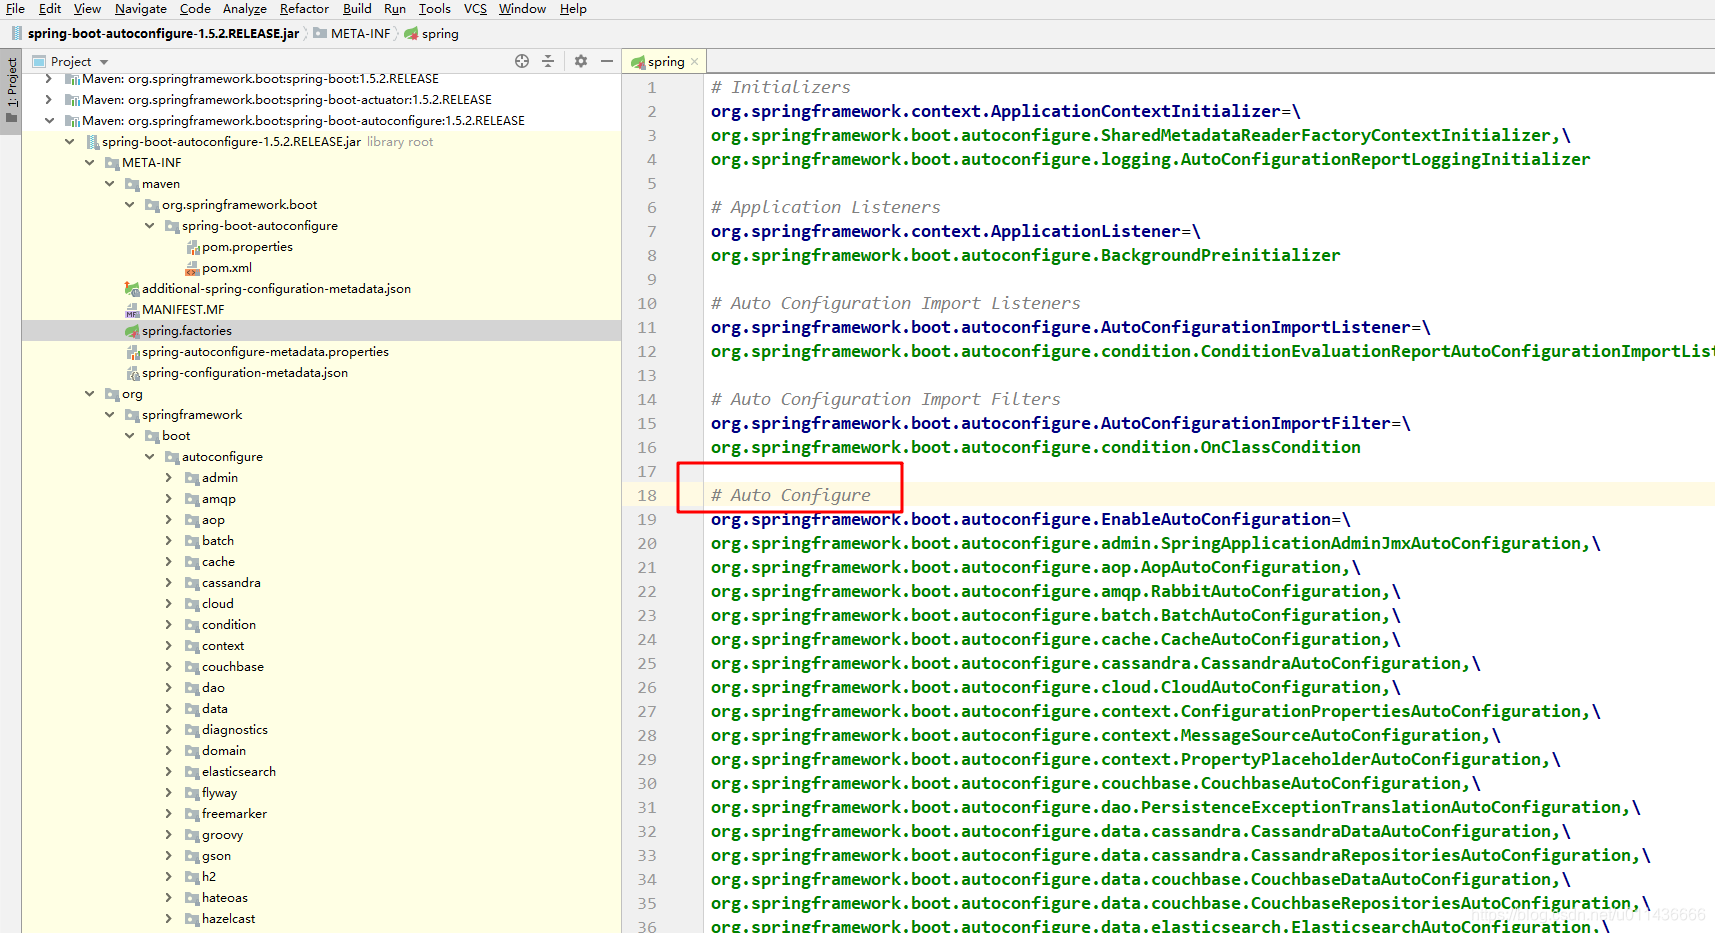
Task: Collapse the org package folder
Action: click(89, 394)
